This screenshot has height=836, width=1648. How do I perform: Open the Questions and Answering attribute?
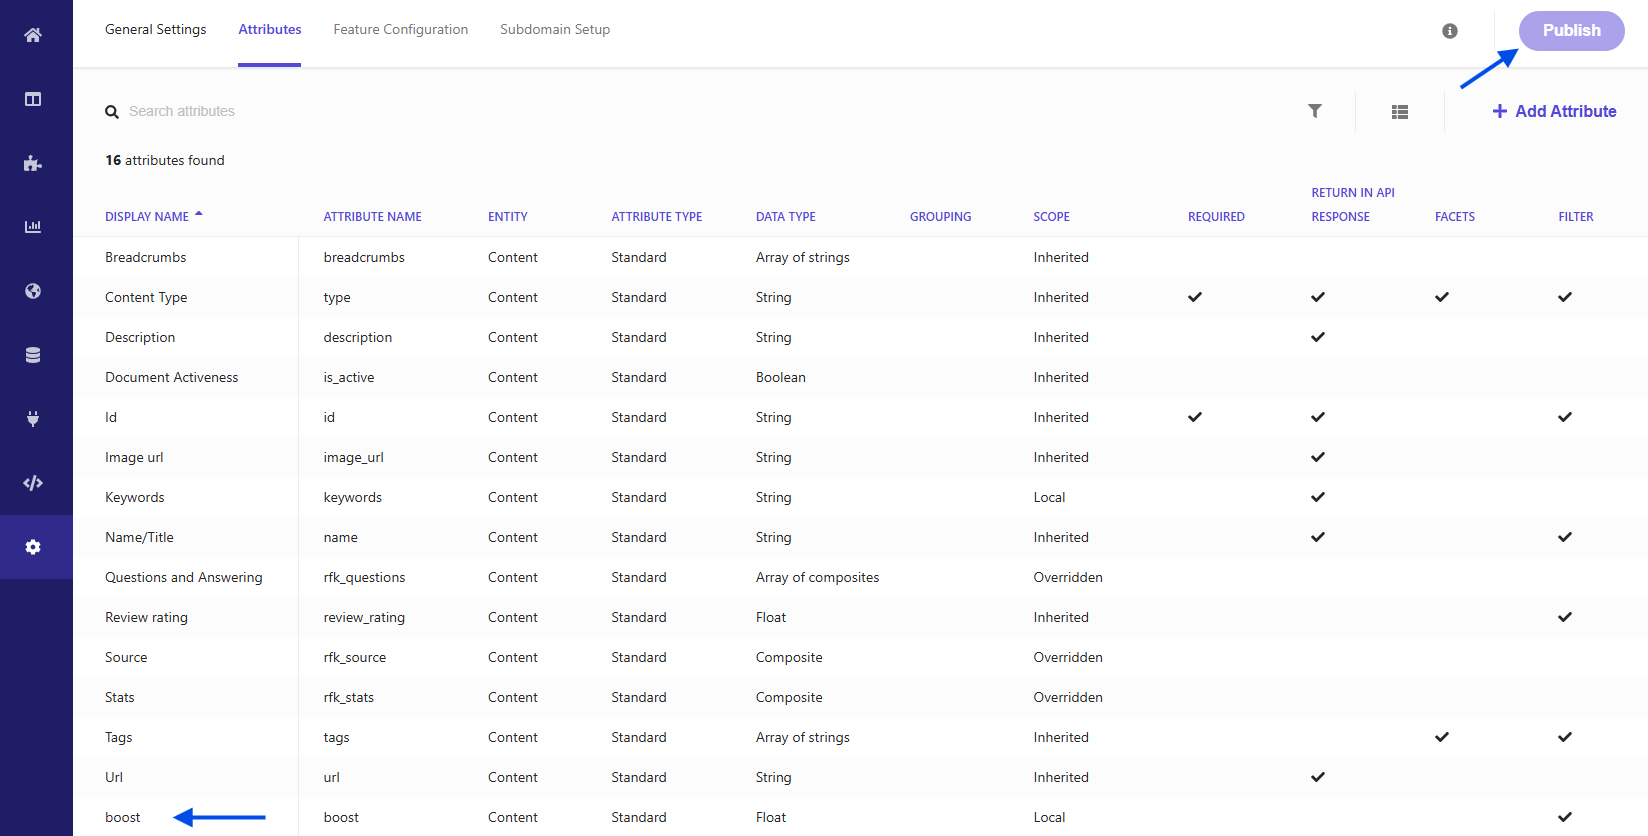[x=184, y=577]
